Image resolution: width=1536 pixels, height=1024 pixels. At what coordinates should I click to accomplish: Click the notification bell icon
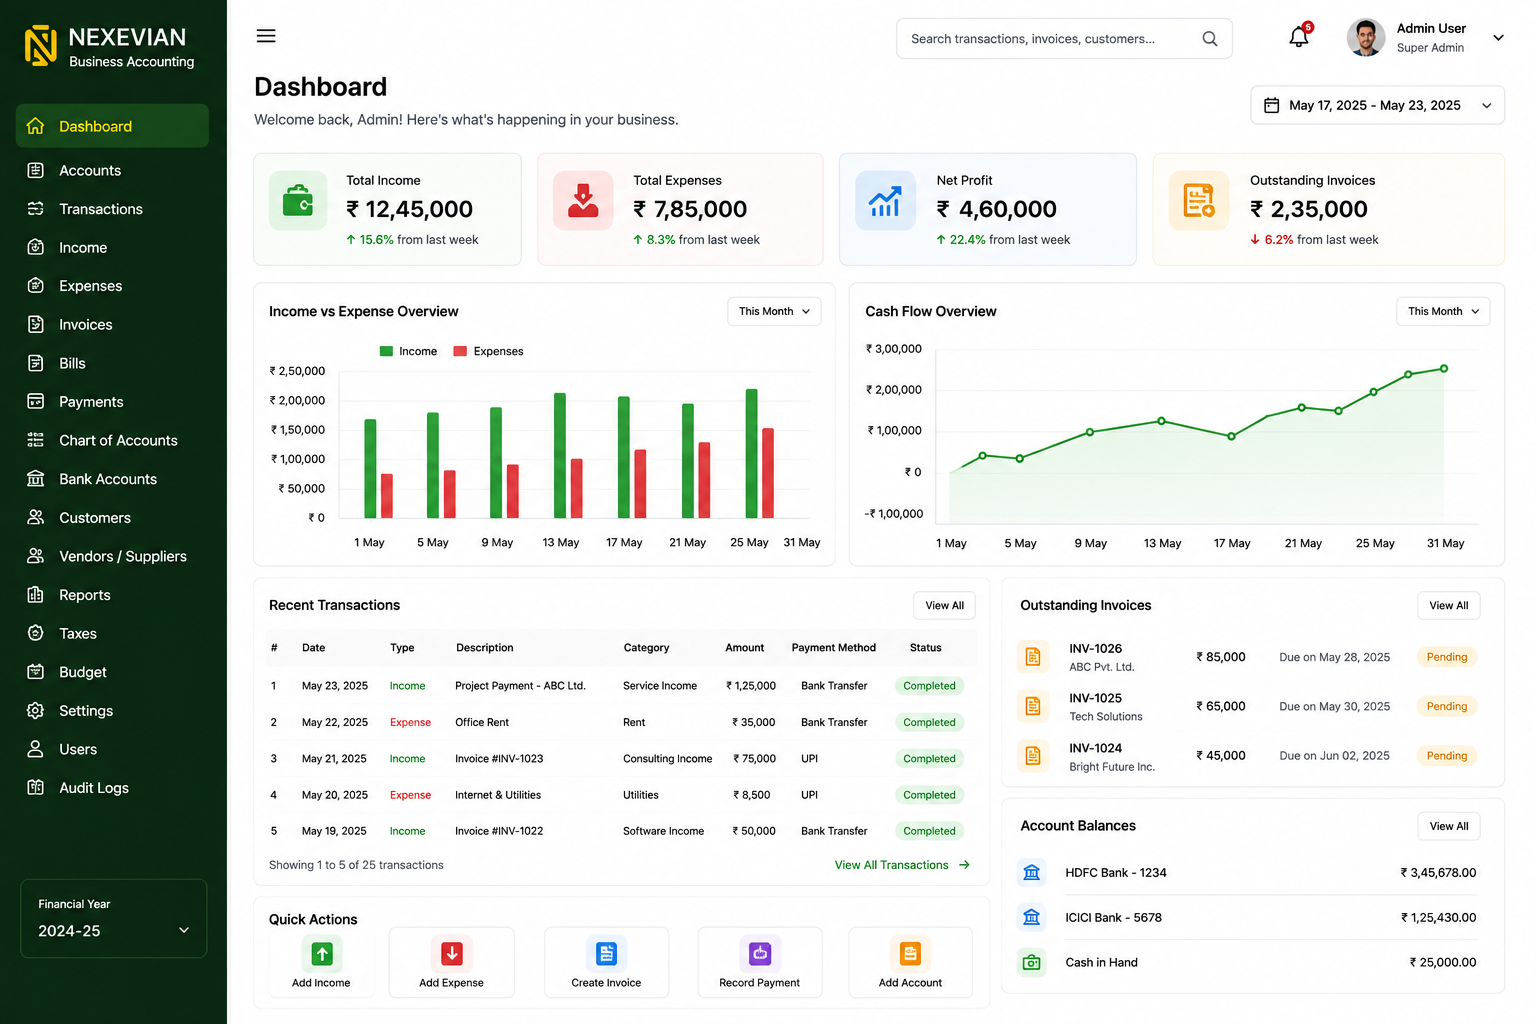(1299, 37)
